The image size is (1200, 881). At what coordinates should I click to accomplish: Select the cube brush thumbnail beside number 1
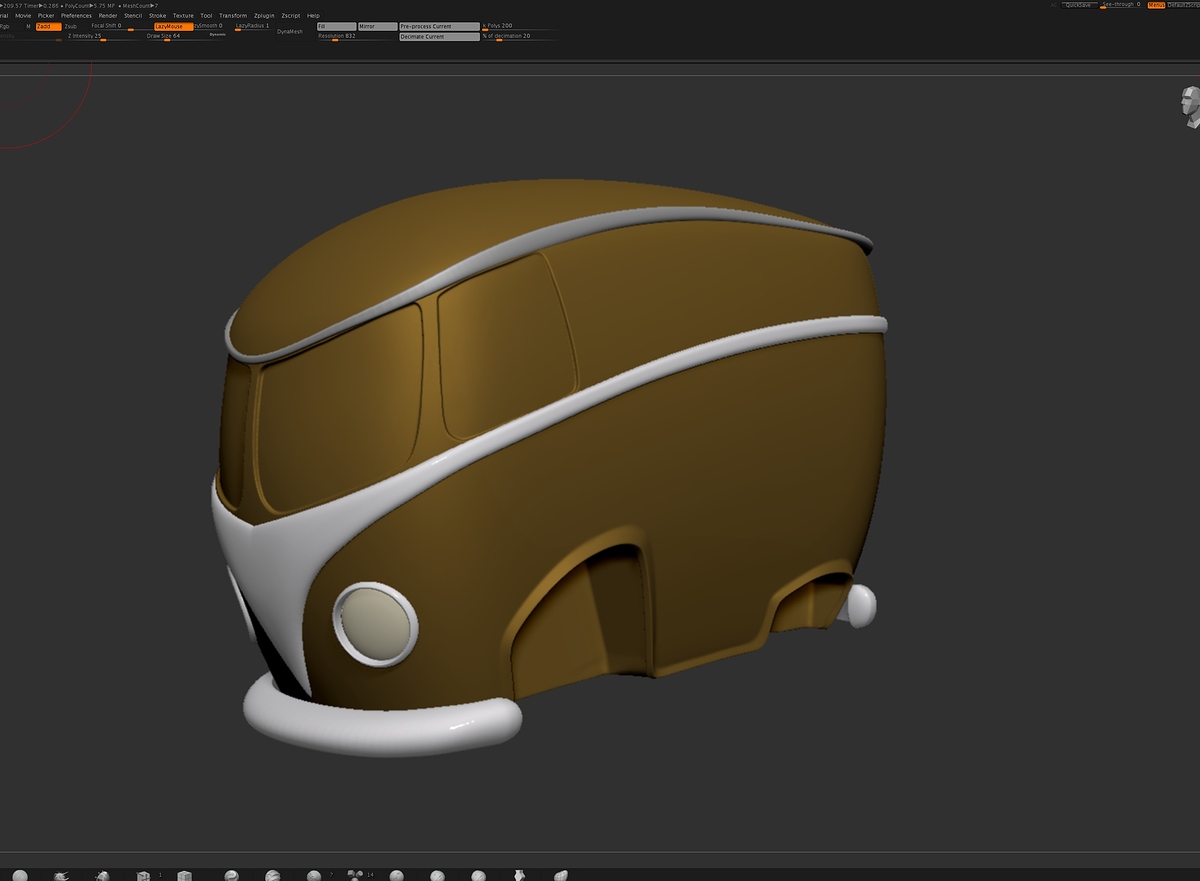(x=144, y=875)
